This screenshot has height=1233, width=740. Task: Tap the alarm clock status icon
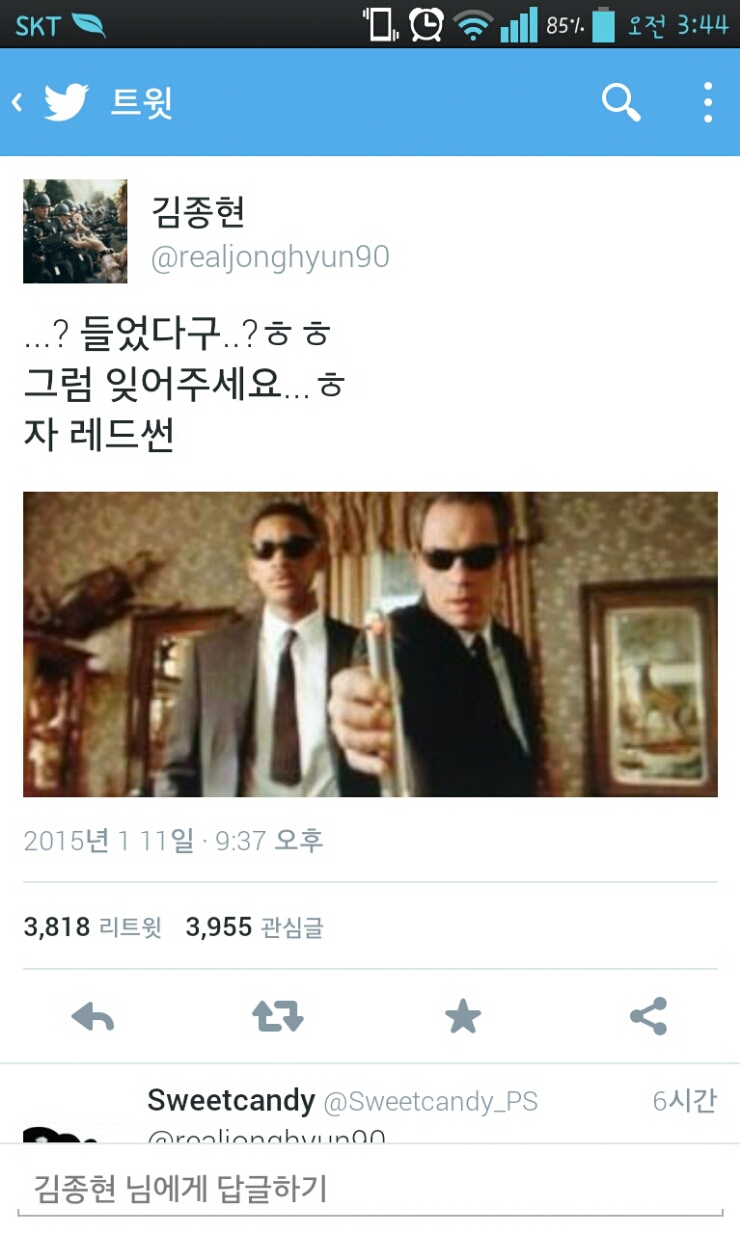point(427,23)
